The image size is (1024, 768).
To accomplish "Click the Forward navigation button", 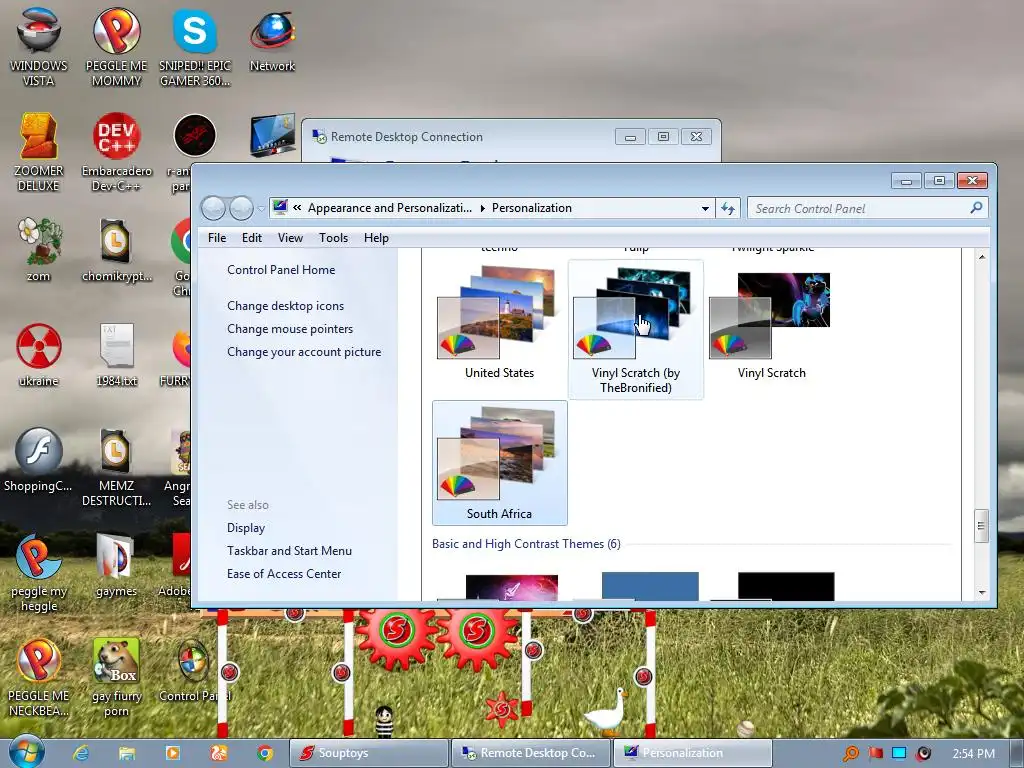I will click(241, 208).
